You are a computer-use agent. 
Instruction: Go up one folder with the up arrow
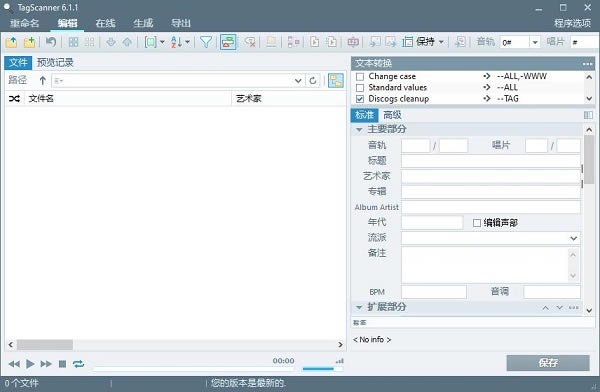point(42,80)
